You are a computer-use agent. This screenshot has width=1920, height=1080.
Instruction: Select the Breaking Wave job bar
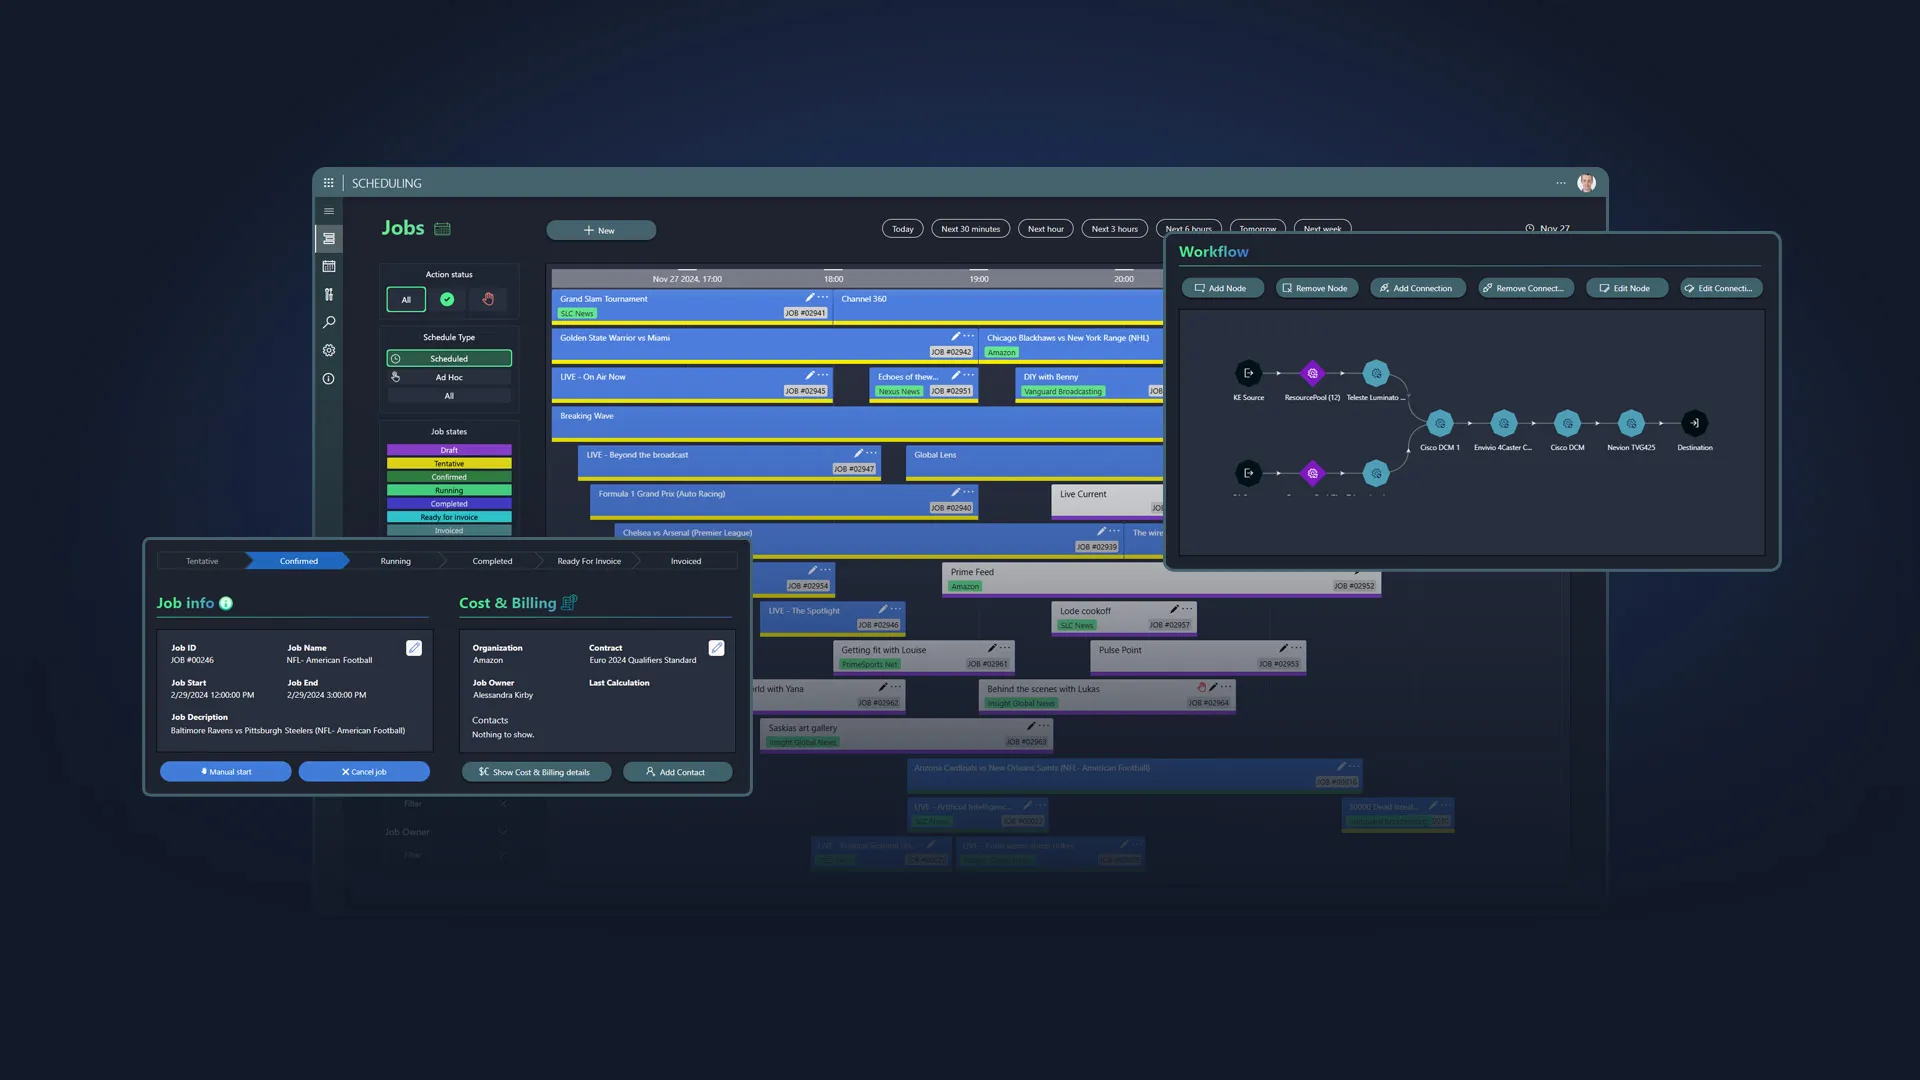pos(857,424)
